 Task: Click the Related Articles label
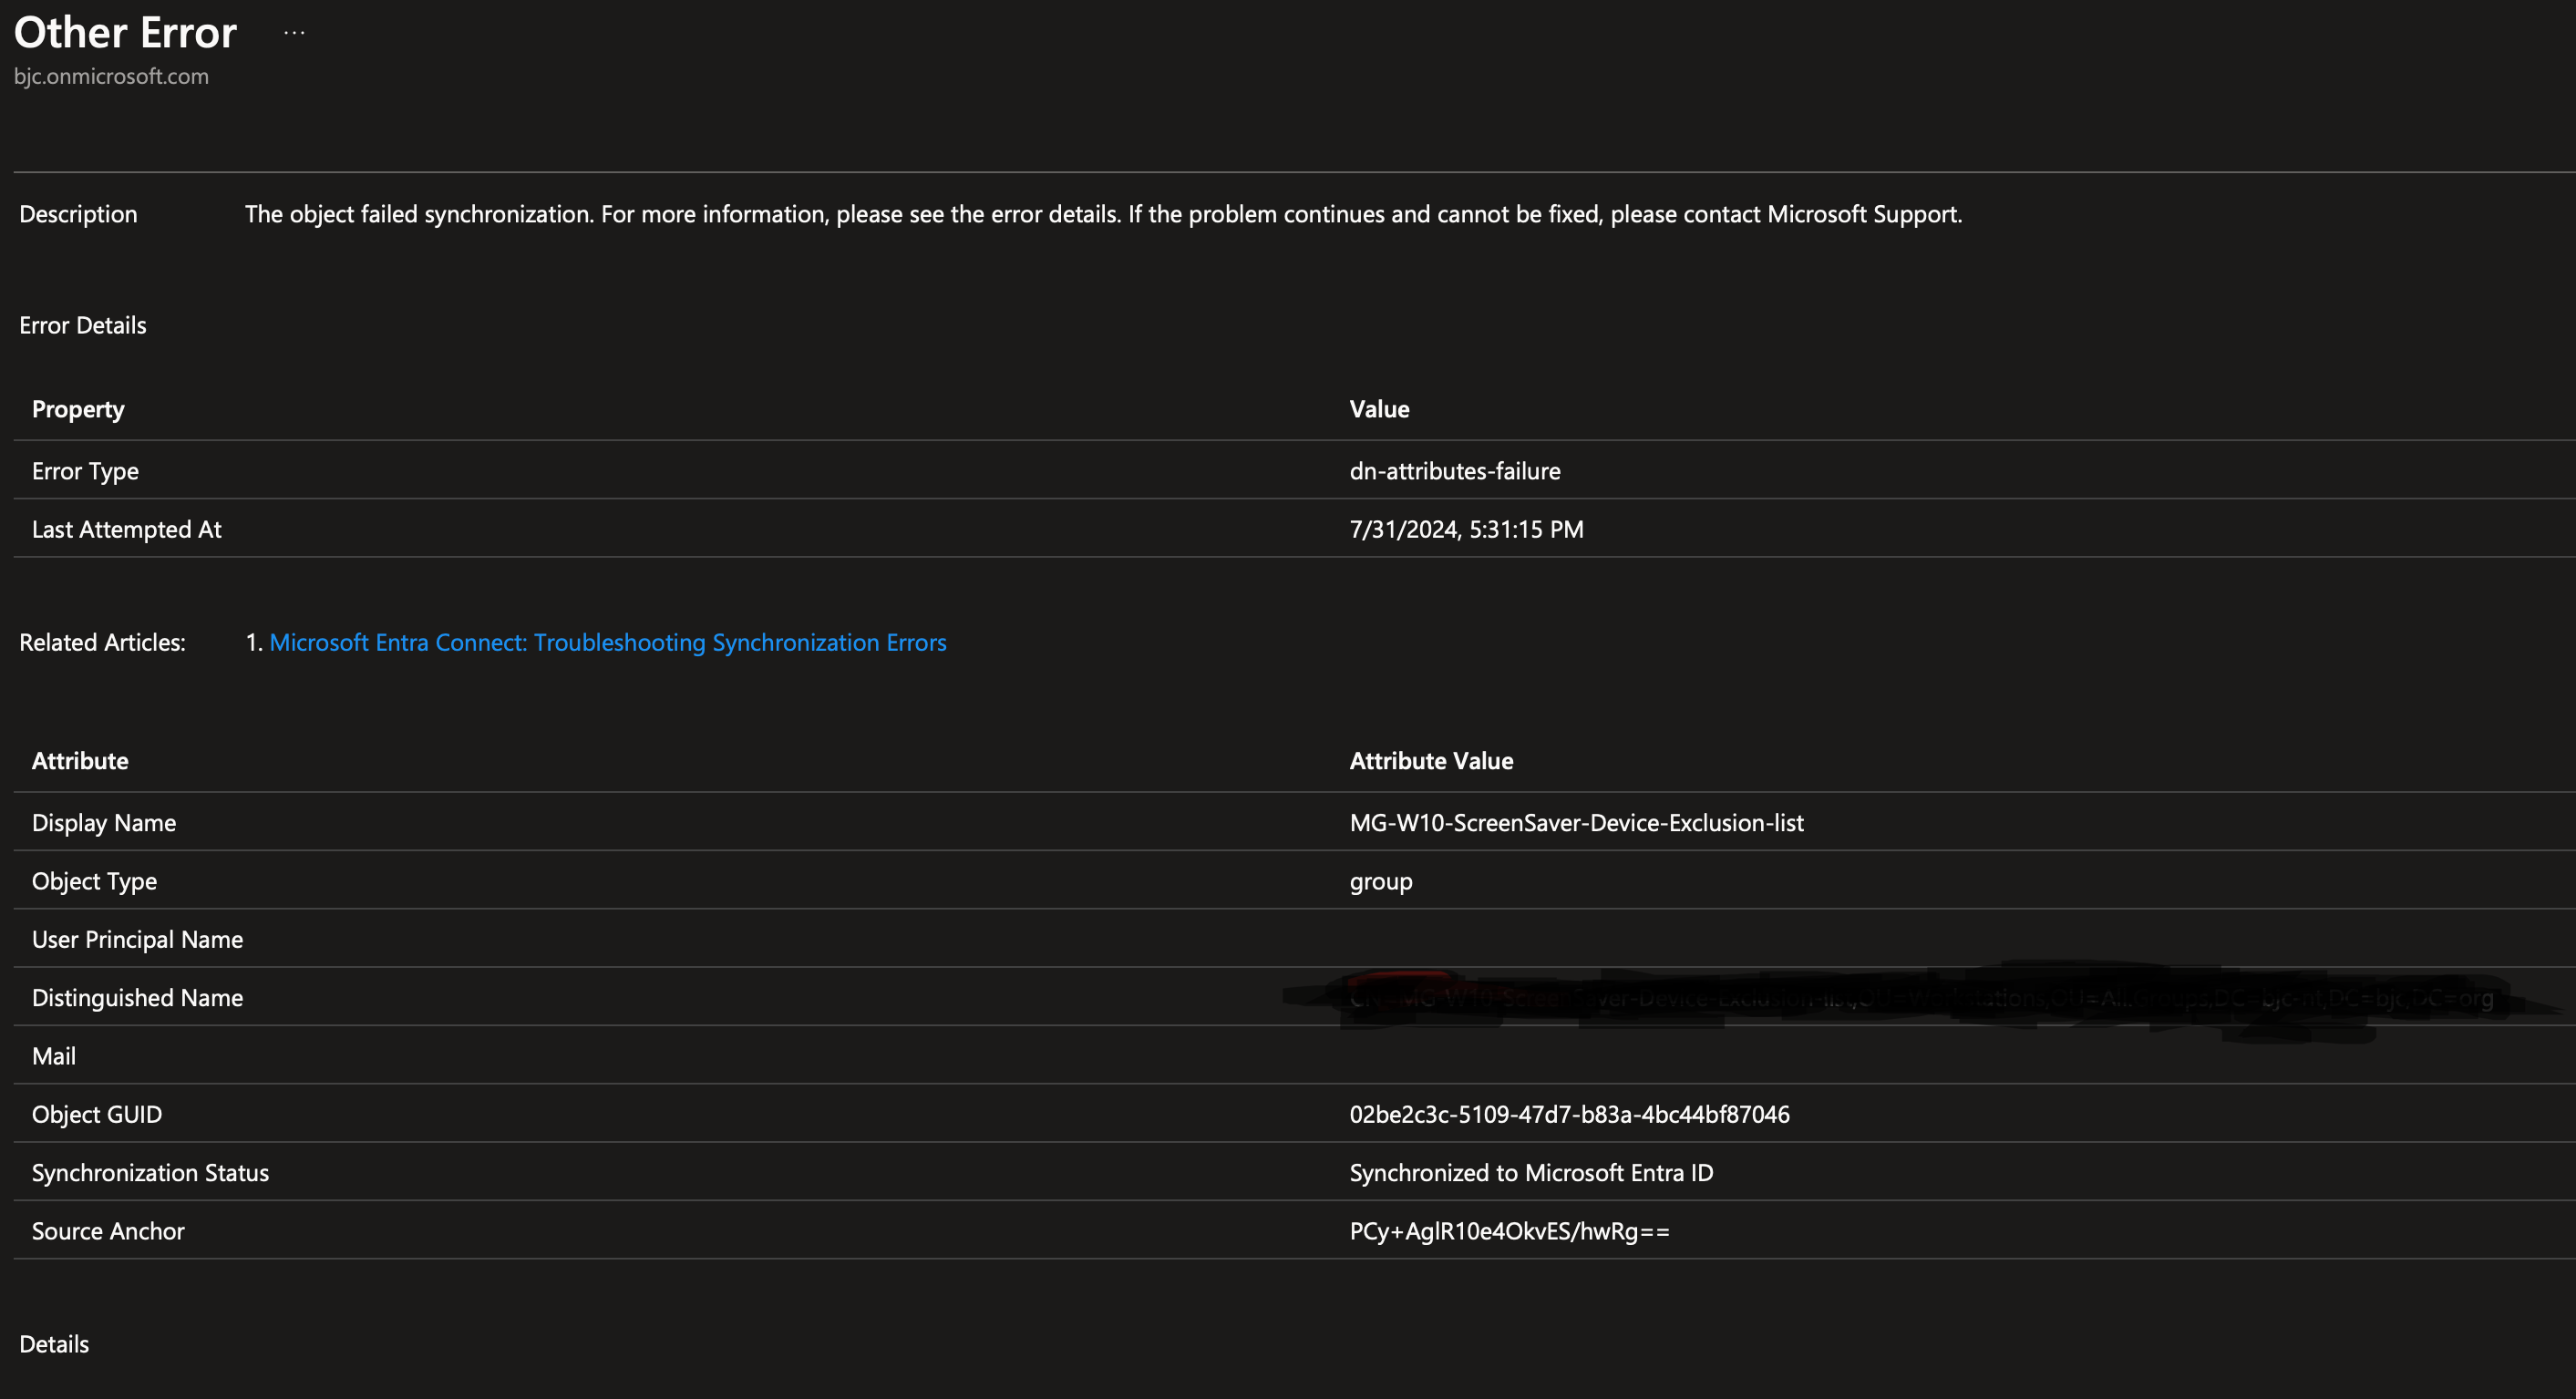(x=102, y=642)
